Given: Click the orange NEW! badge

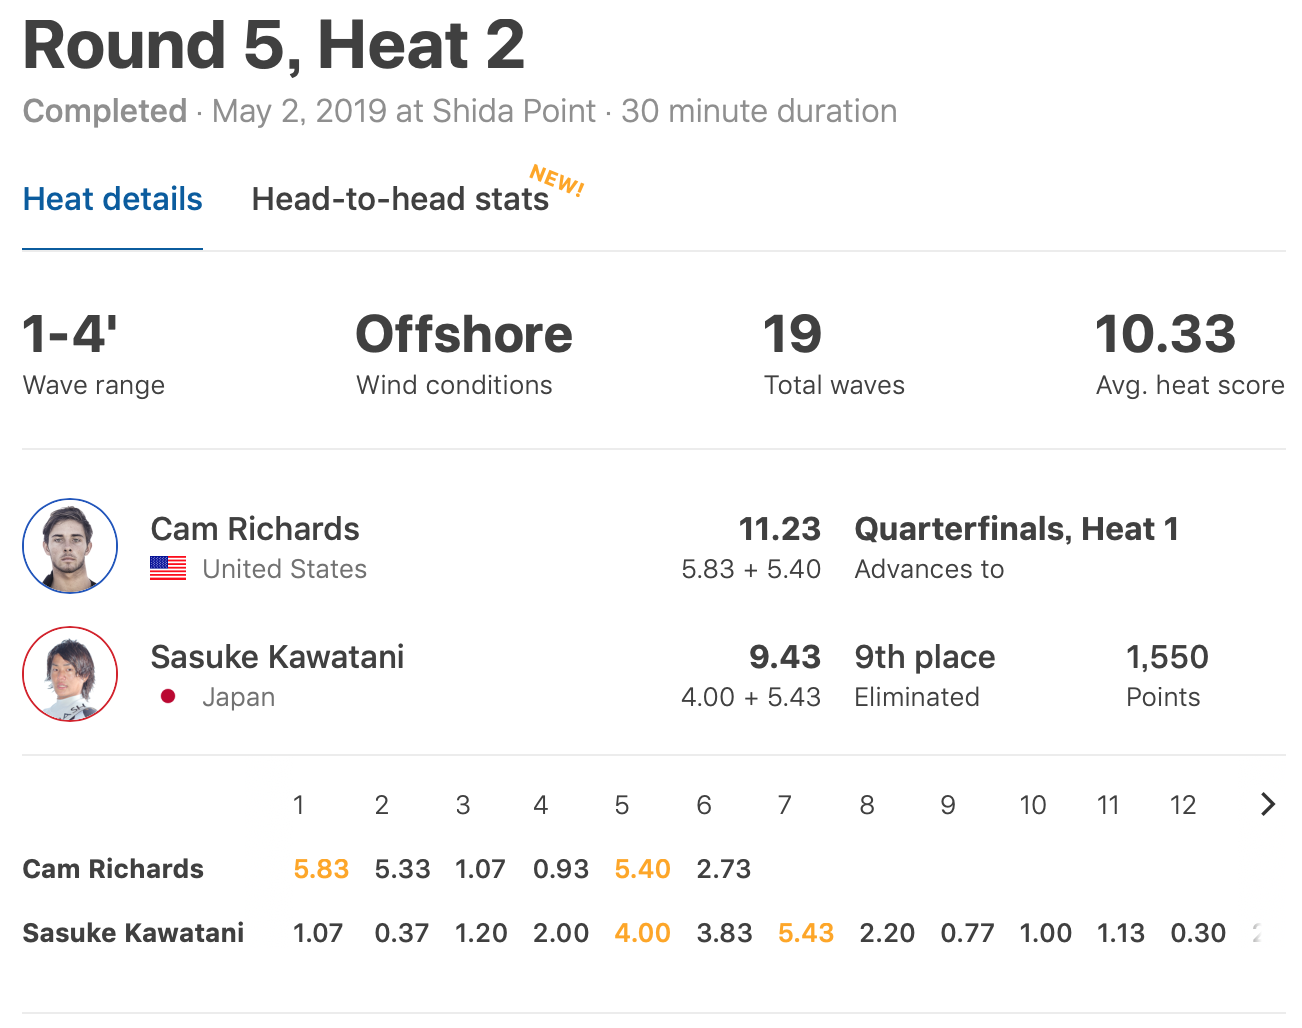Looking at the screenshot, I should coord(557,180).
